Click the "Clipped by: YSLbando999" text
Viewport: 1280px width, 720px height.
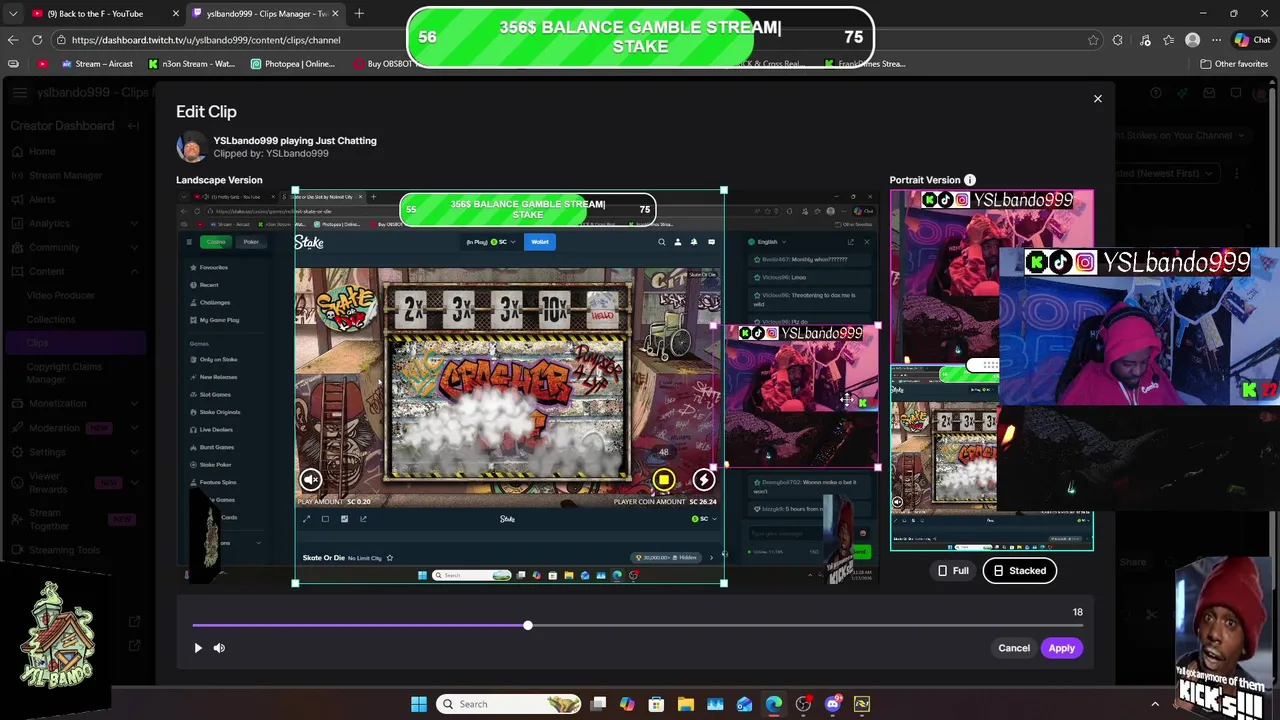coord(271,154)
